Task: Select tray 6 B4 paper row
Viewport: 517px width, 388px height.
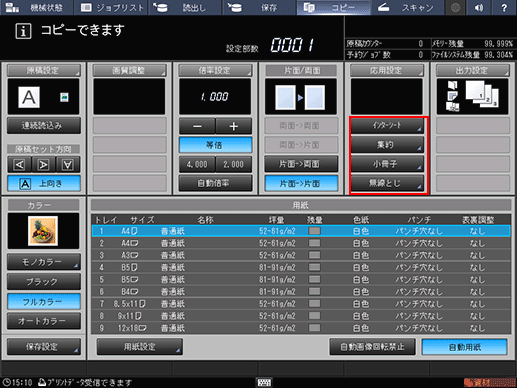Action: [x=301, y=292]
